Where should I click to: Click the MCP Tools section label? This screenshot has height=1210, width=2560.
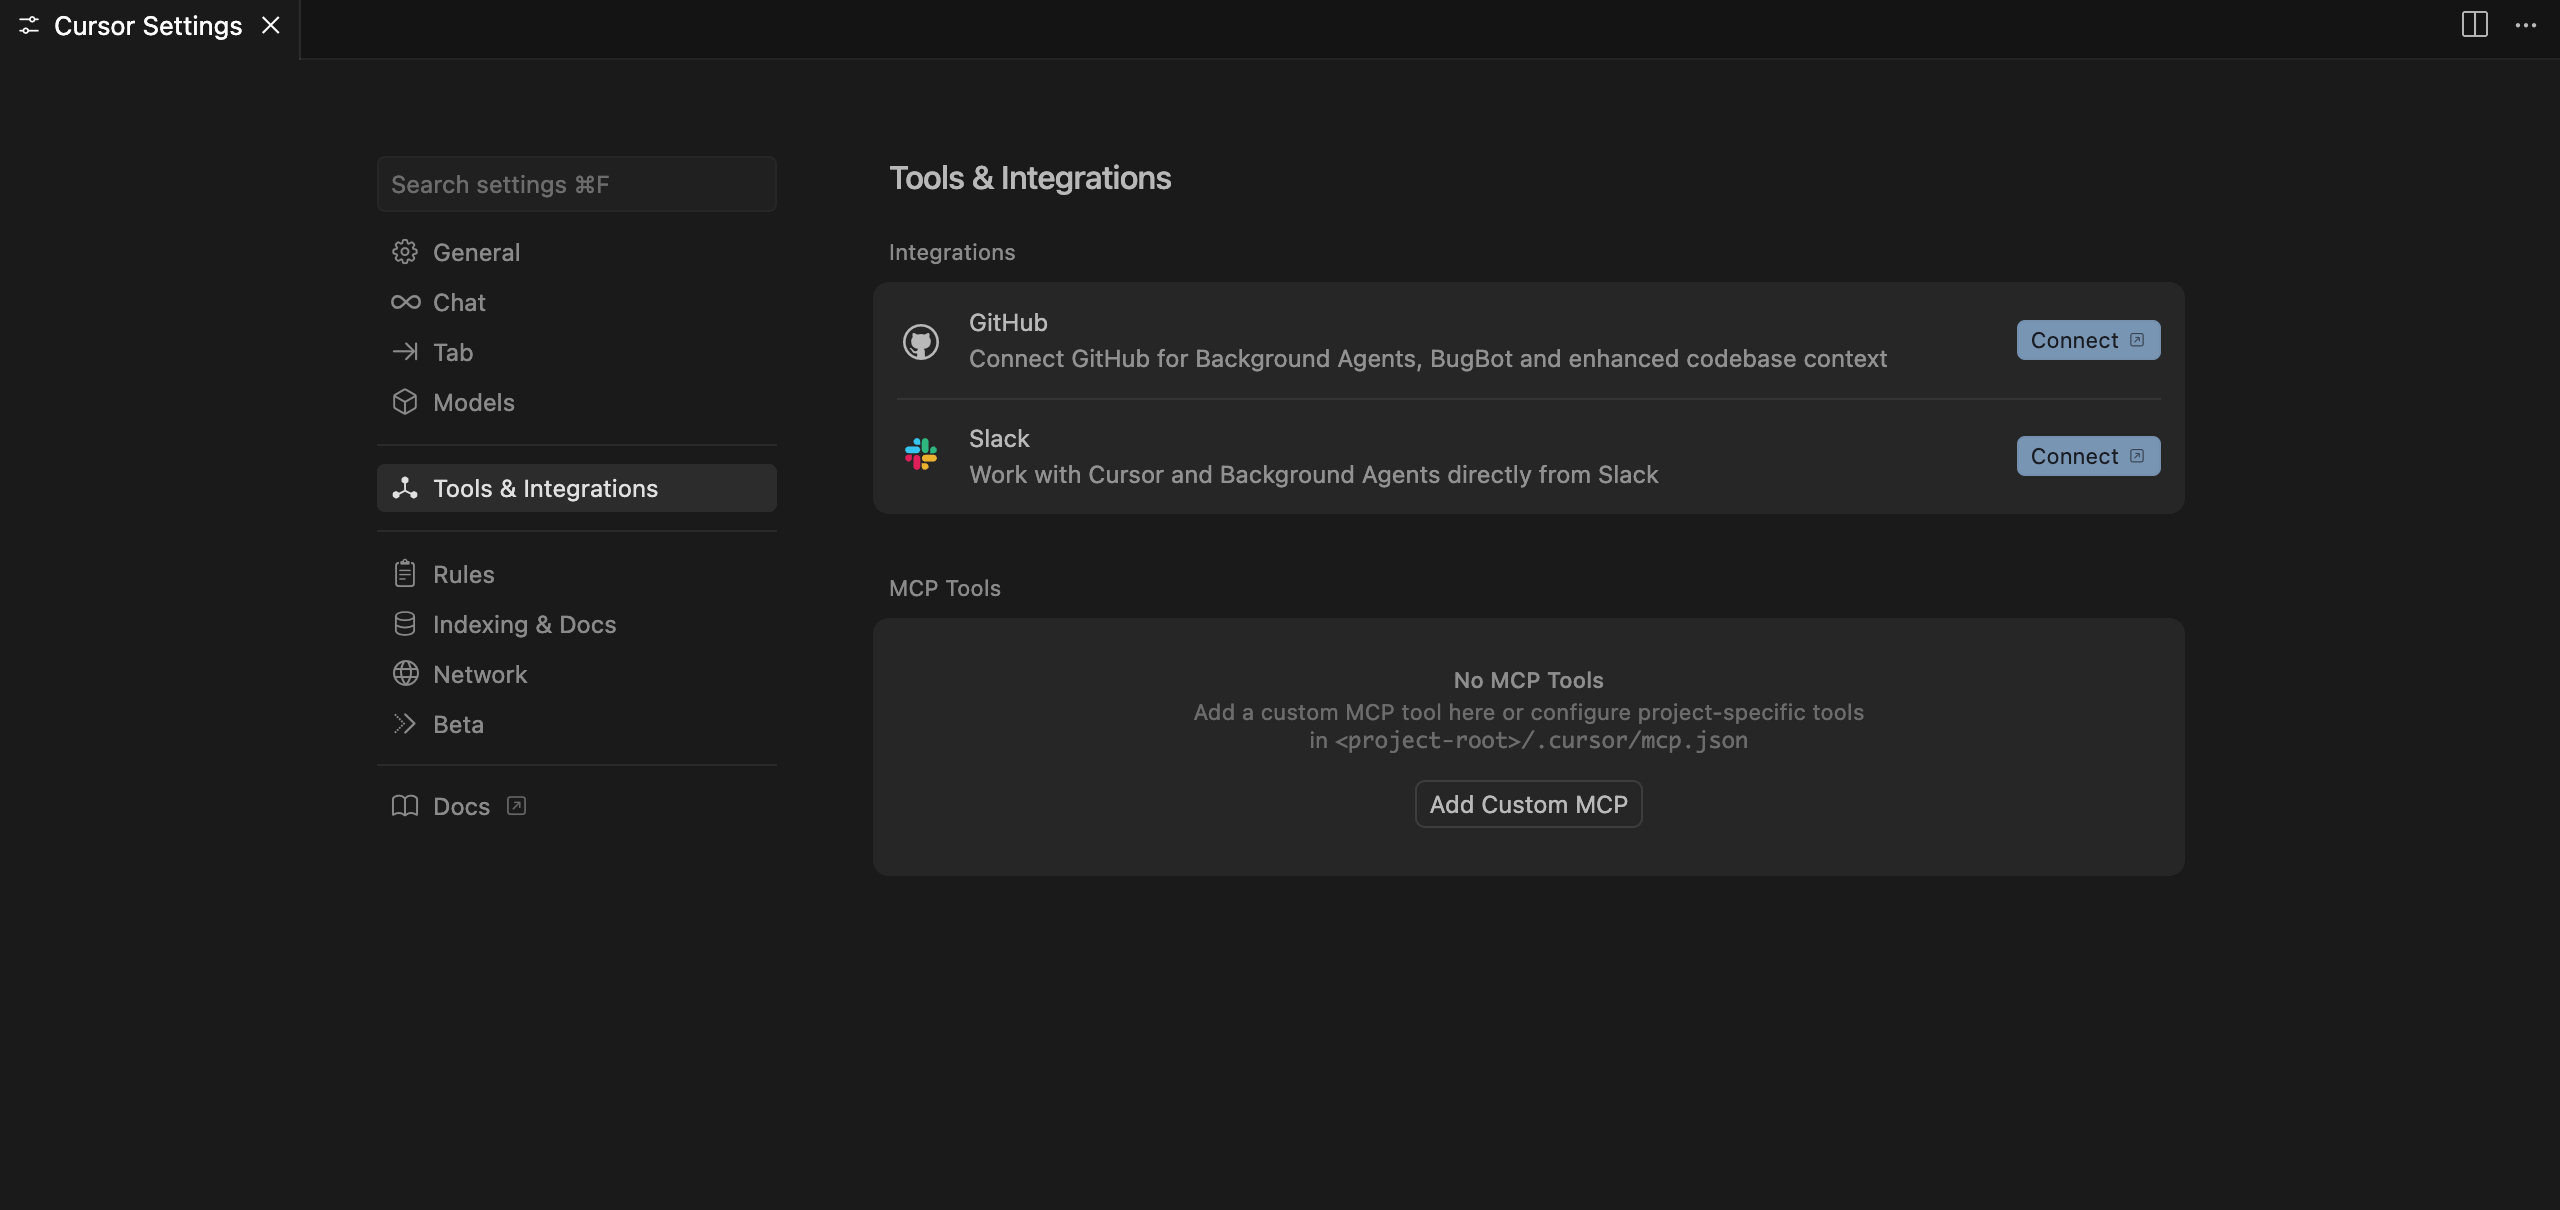945,588
